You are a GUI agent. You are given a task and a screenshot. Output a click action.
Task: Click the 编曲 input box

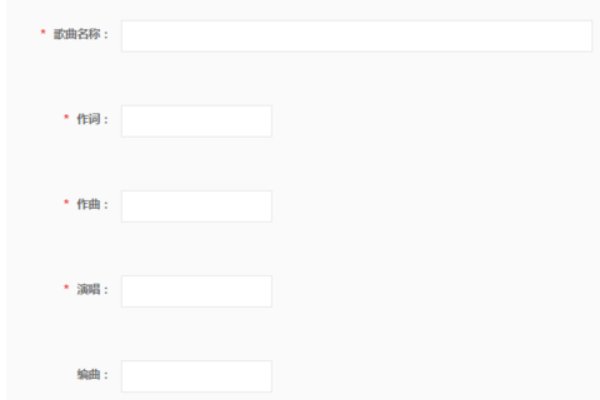(196, 376)
